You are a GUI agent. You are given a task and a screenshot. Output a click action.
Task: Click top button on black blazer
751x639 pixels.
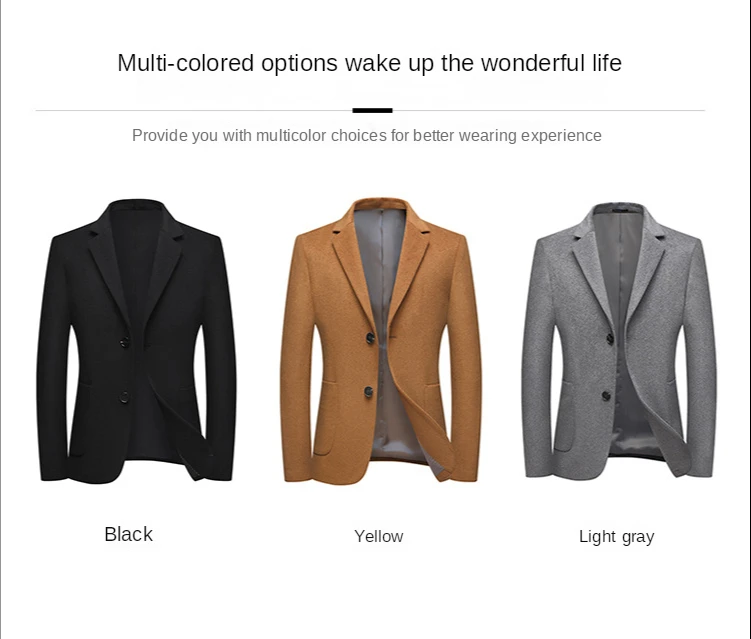(x=125, y=342)
